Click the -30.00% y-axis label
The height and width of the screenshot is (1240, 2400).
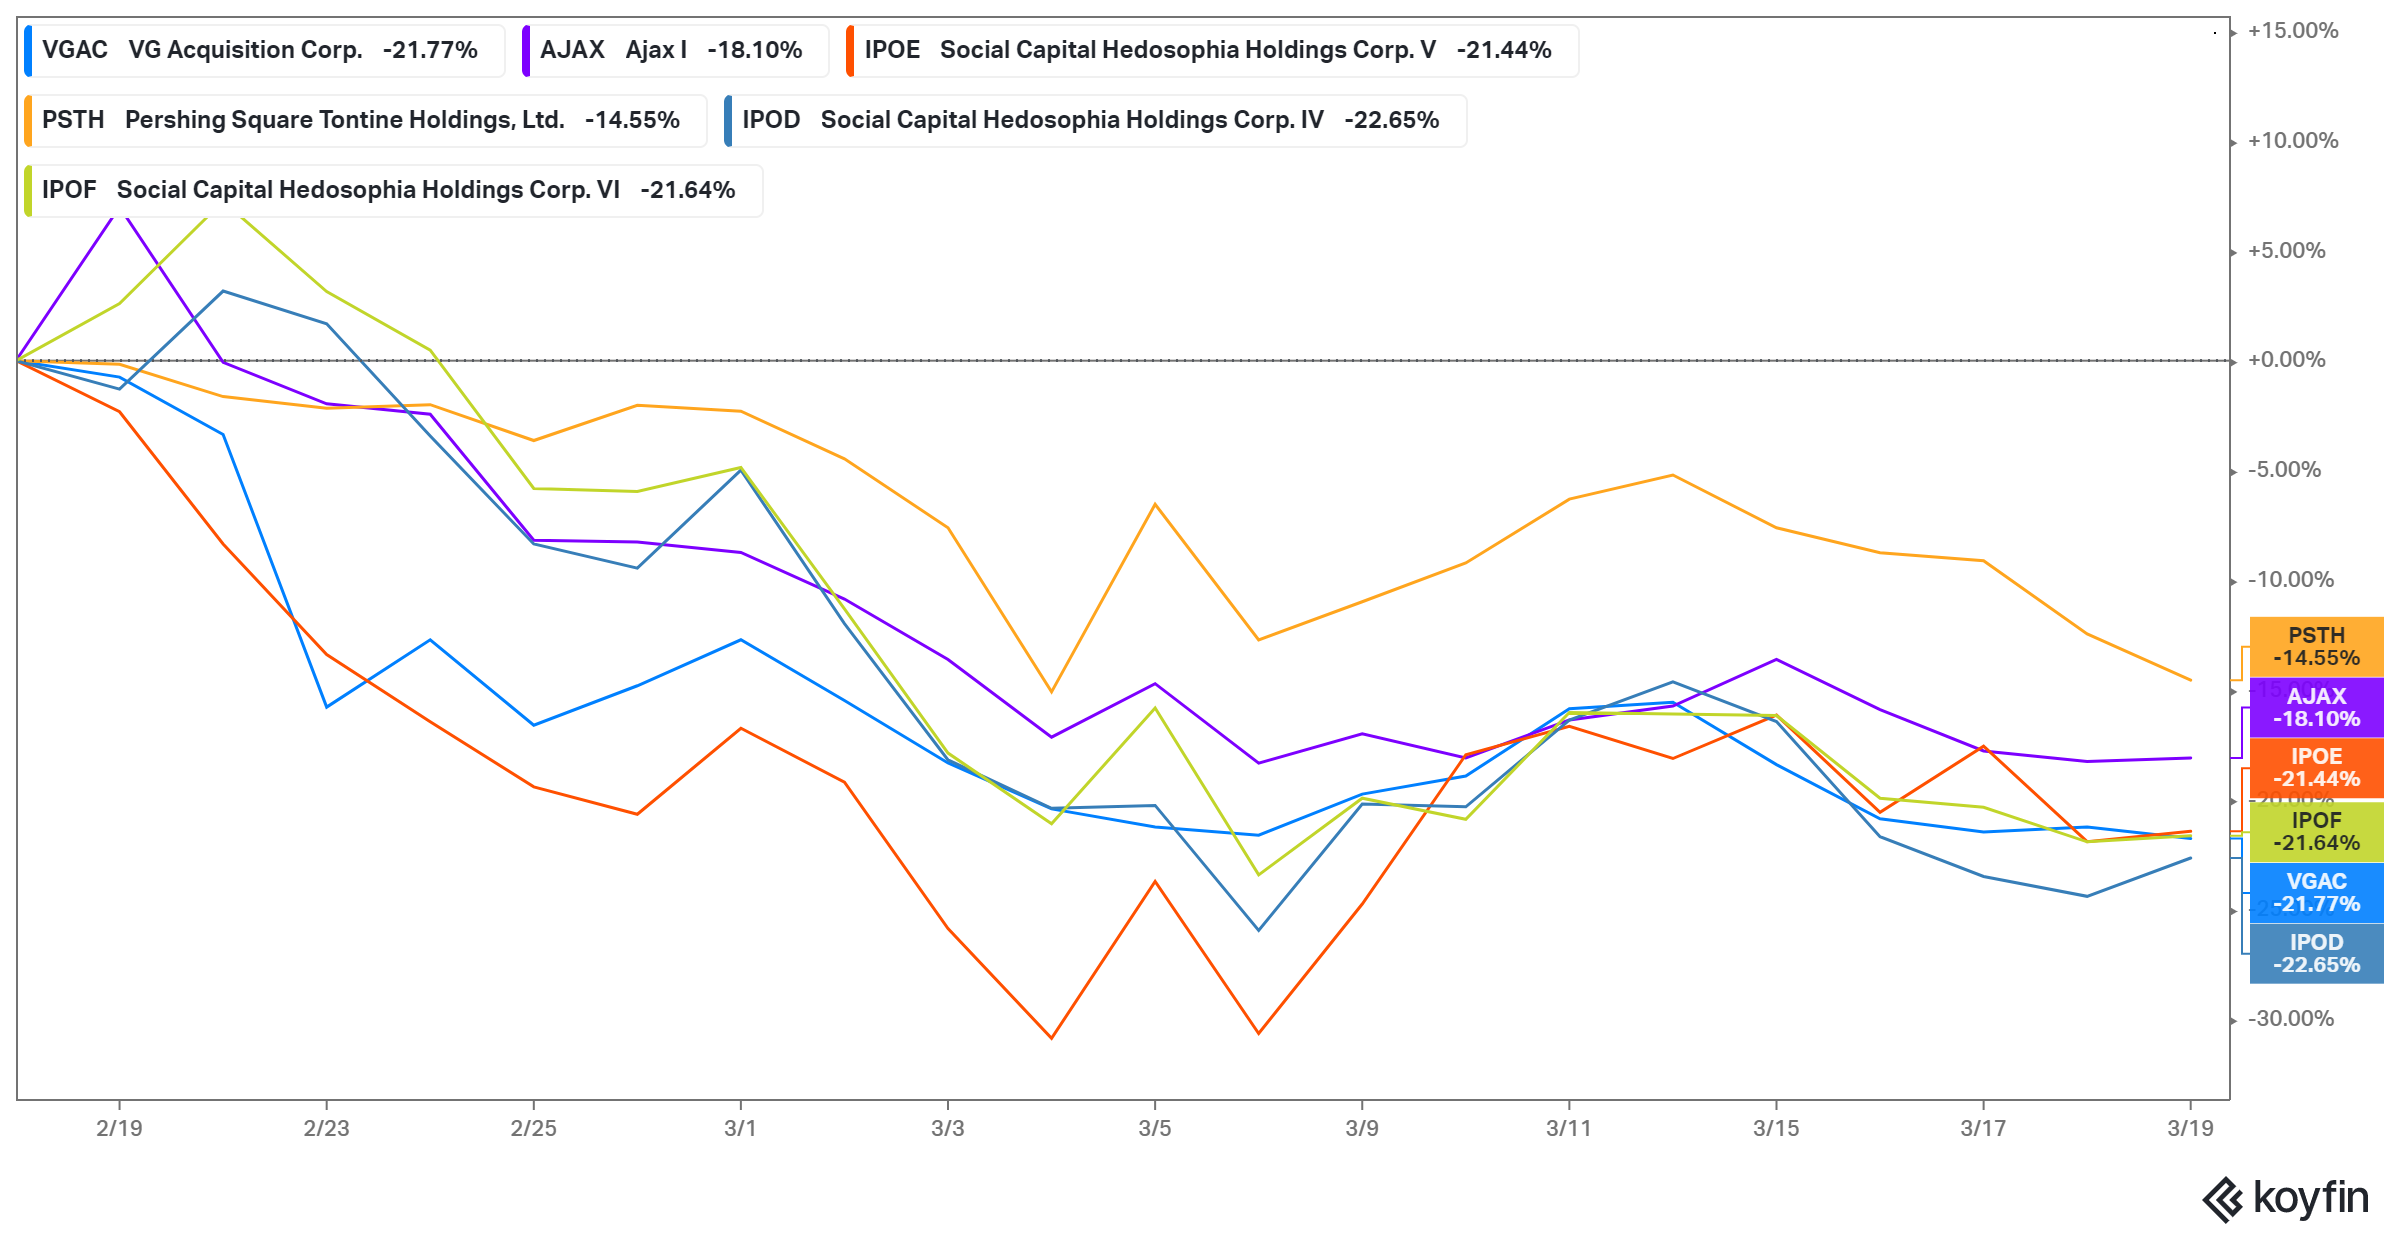[x=2291, y=1019]
